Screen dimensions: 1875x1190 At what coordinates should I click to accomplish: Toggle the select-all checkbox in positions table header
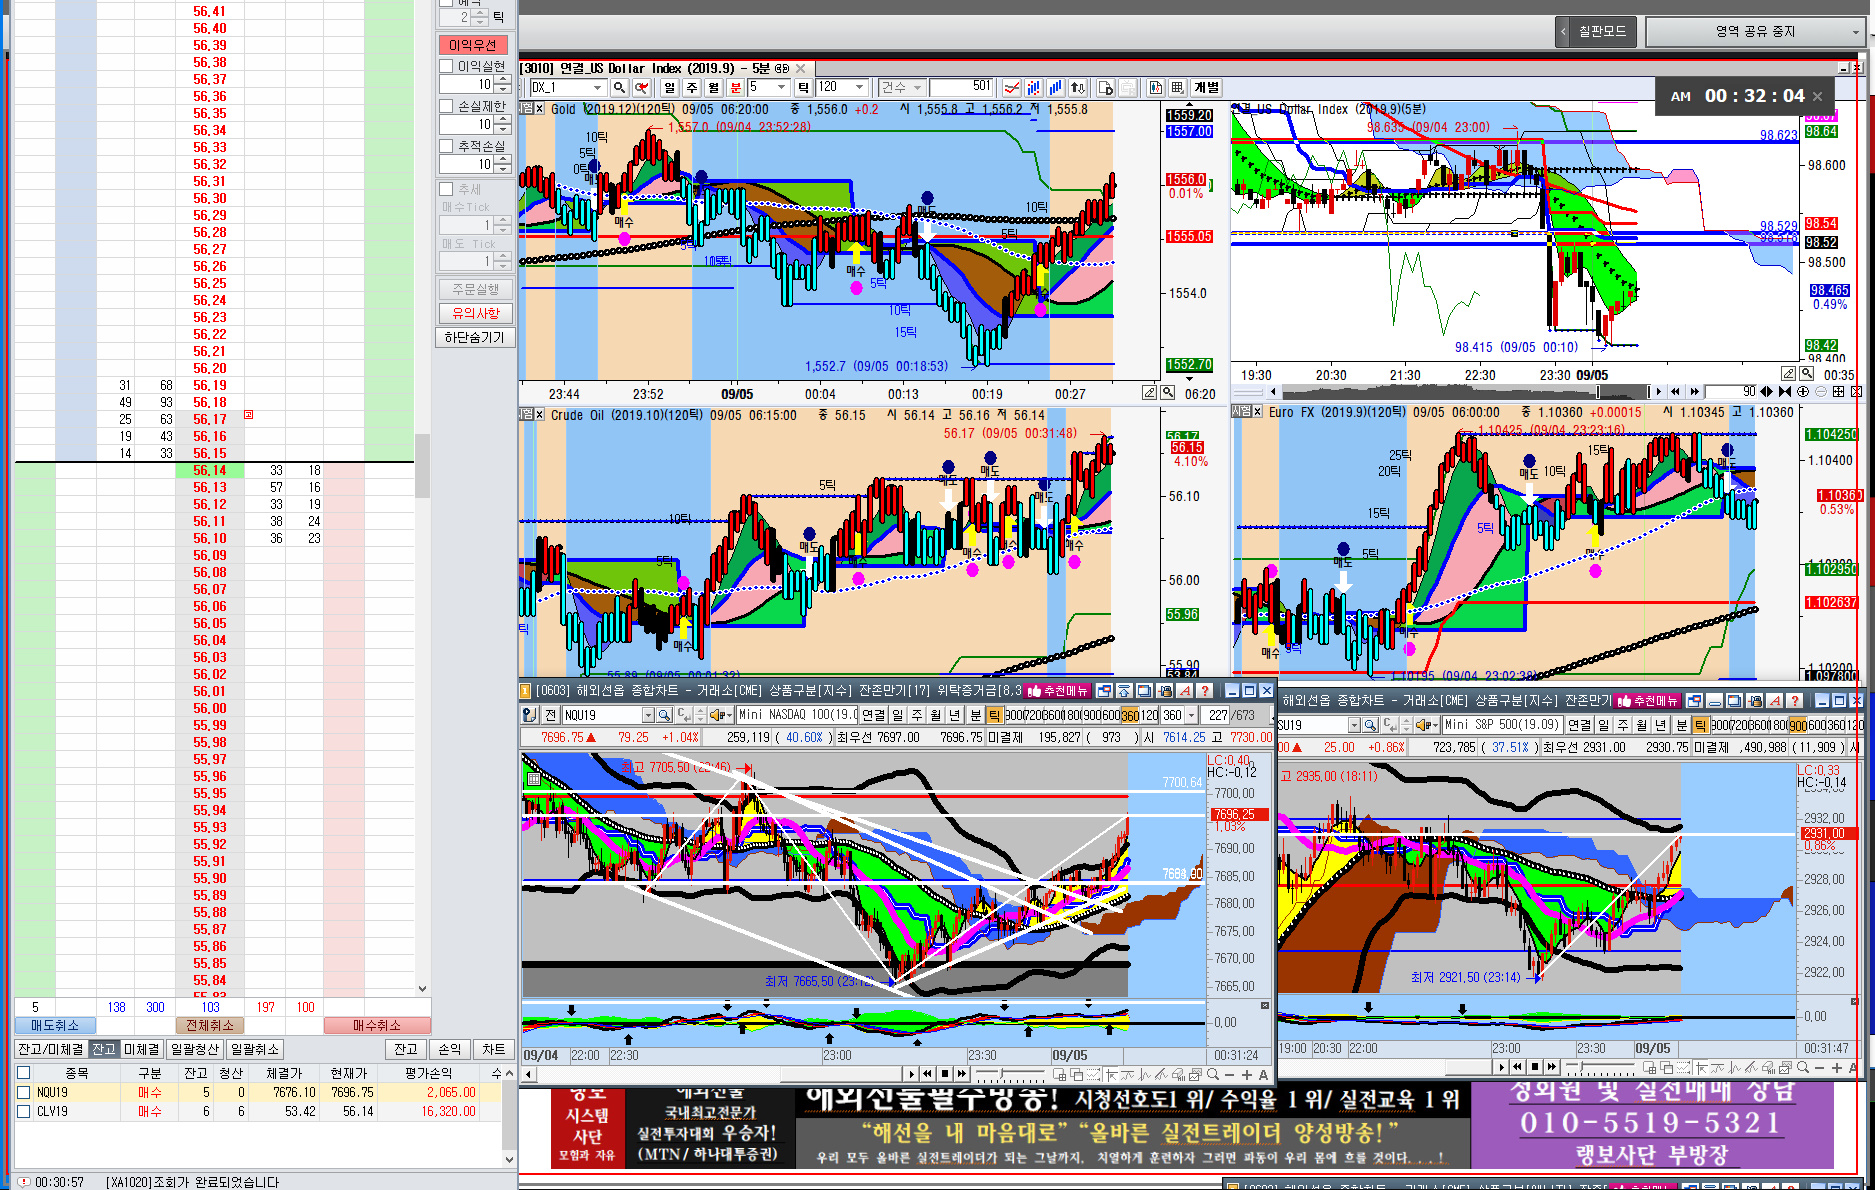[24, 1073]
